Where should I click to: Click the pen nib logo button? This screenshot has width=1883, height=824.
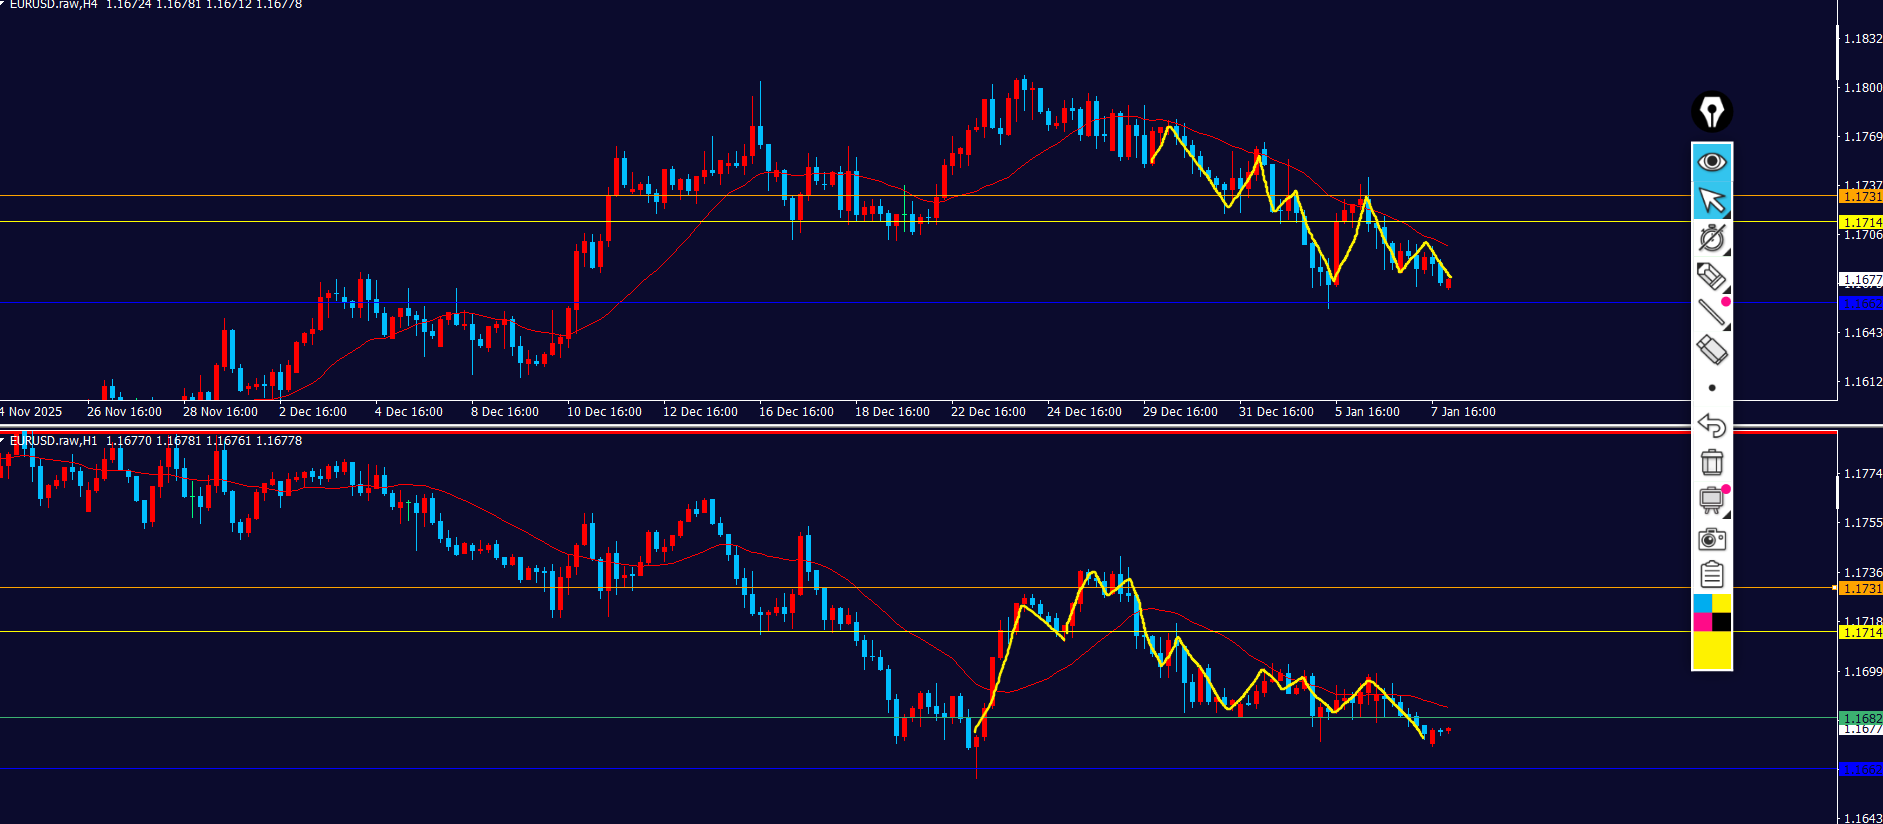coord(1711,112)
